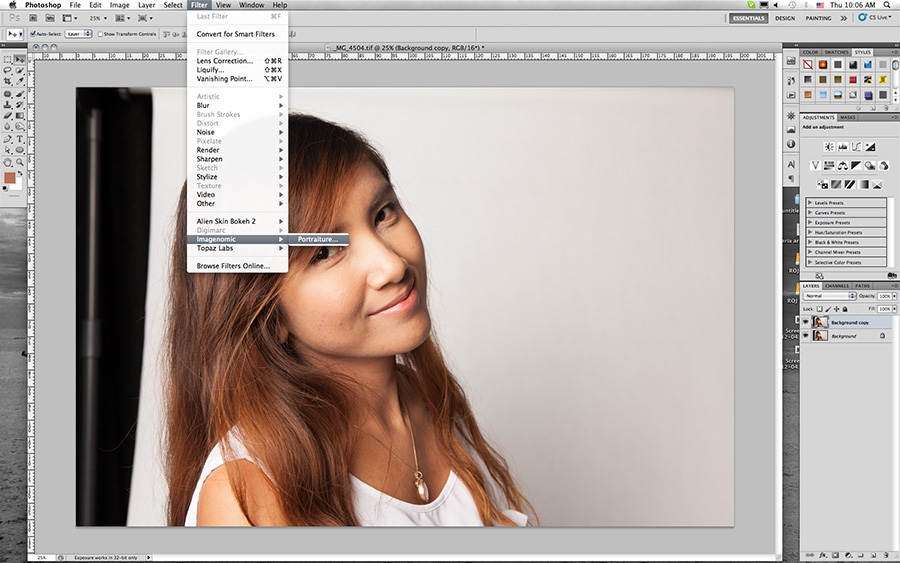Open the Auto-Select Layer dropdown
This screenshot has height=563, width=900.
(79, 34)
